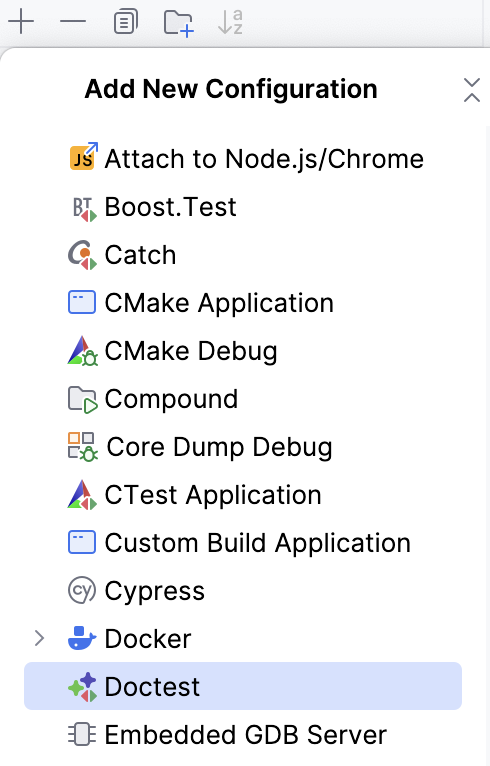Sort configurations alphabetically with a-z icon
This screenshot has width=490, height=766.
(230, 22)
